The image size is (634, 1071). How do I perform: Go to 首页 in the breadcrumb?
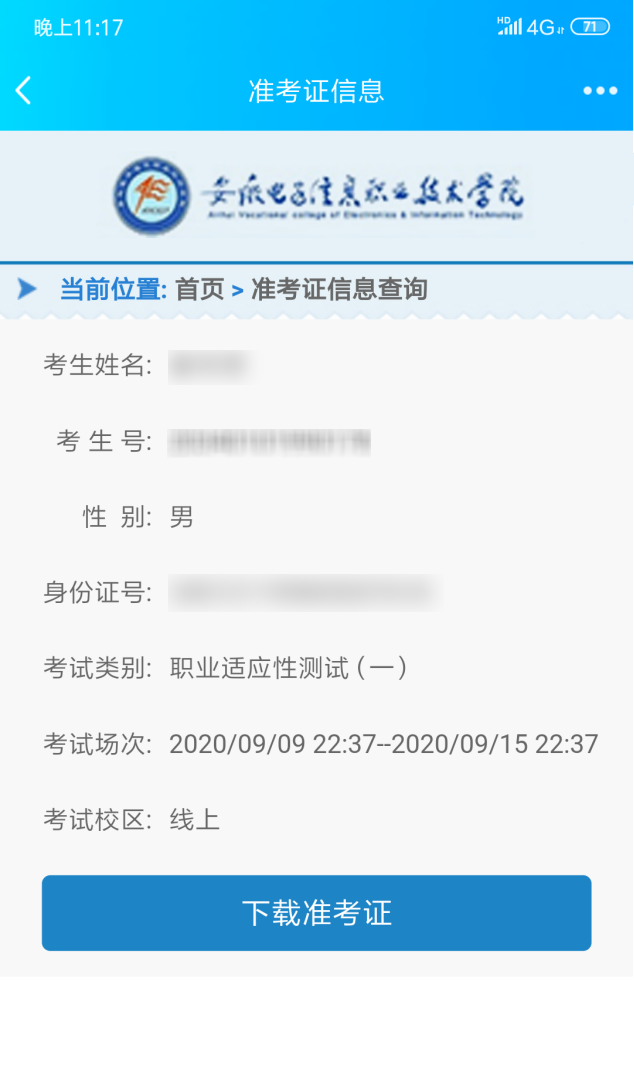coord(200,289)
